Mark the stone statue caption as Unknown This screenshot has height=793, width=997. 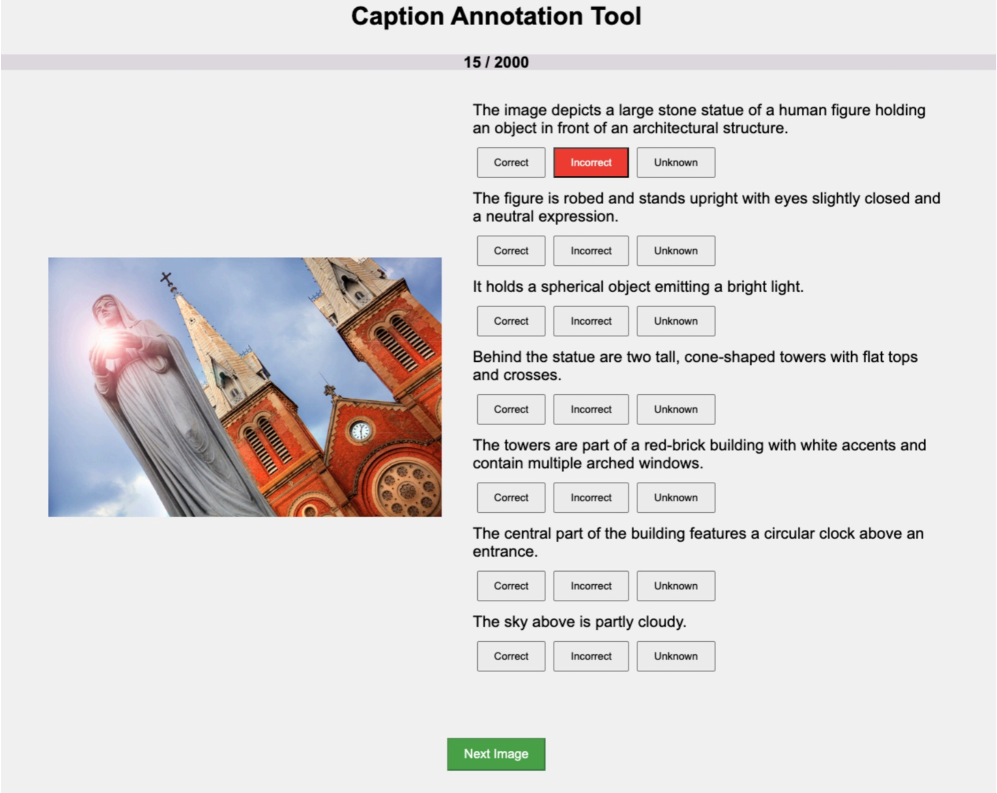676,162
